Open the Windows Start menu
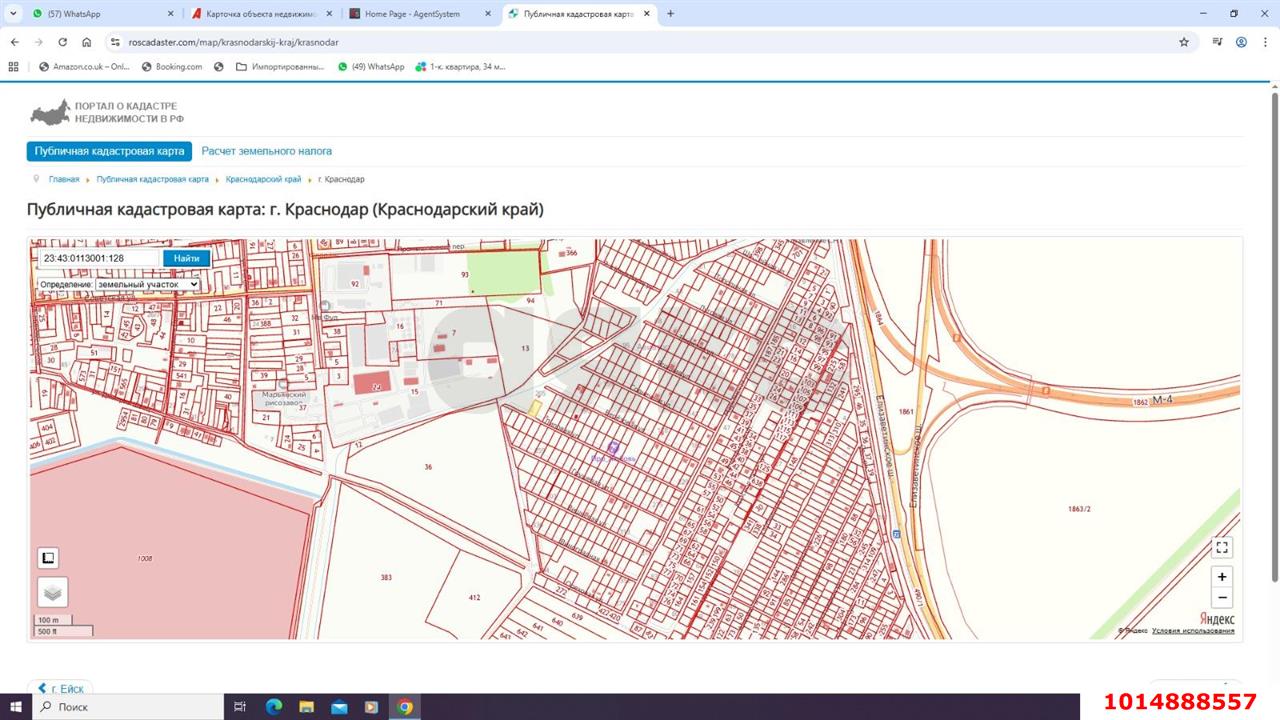The width and height of the screenshot is (1280, 720). click(x=16, y=707)
